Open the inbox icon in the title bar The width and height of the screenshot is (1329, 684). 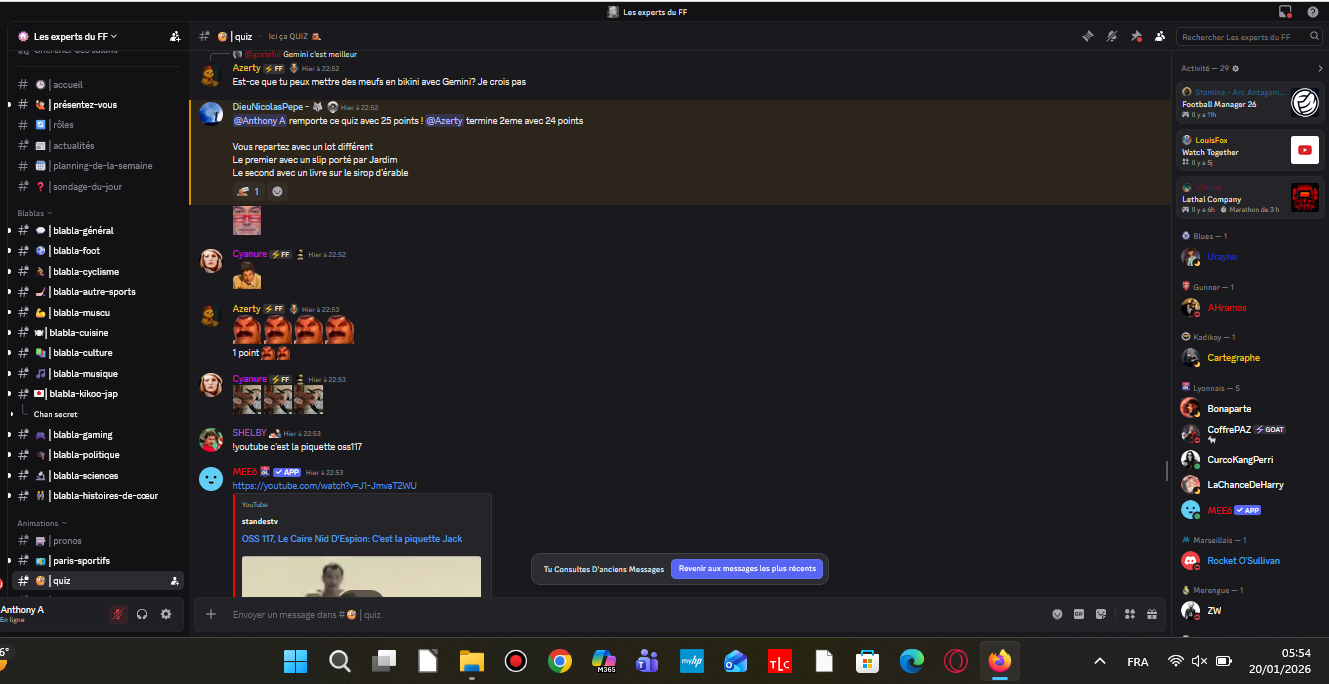pyautogui.click(x=1285, y=12)
